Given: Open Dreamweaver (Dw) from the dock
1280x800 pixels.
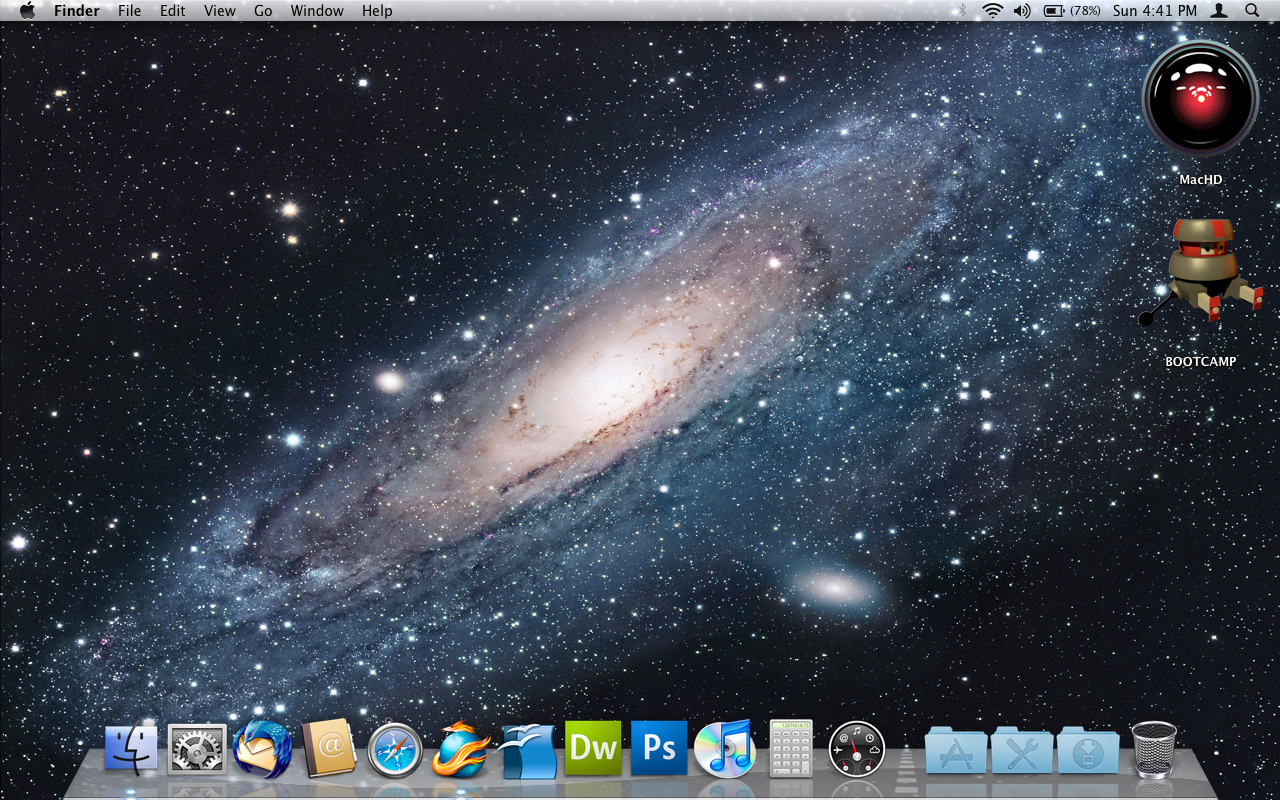Looking at the screenshot, I should click(x=593, y=748).
